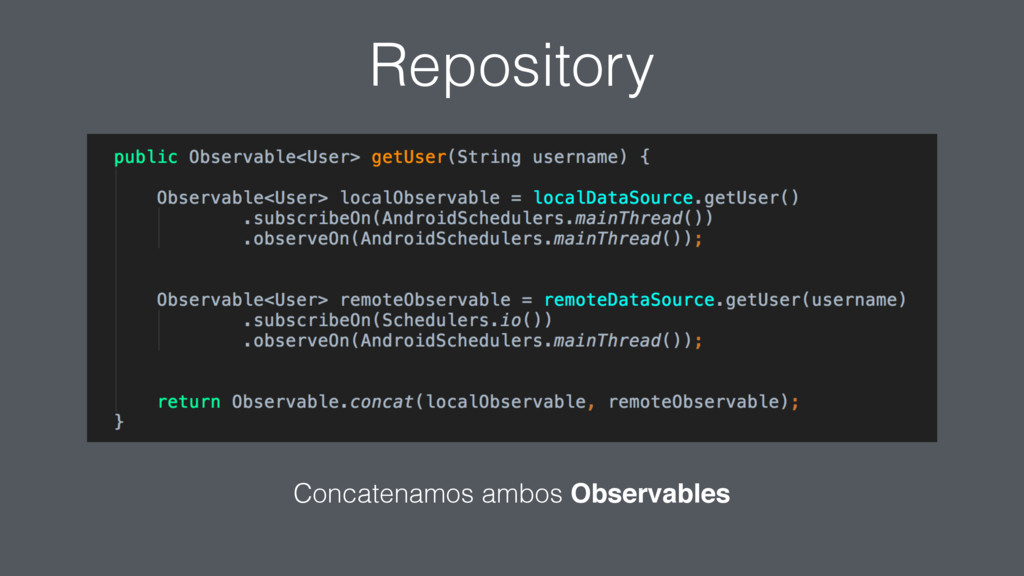Viewport: 1024px width, 576px height.
Task: Select cyan remoteDataSource identifier
Action: [x=629, y=300]
